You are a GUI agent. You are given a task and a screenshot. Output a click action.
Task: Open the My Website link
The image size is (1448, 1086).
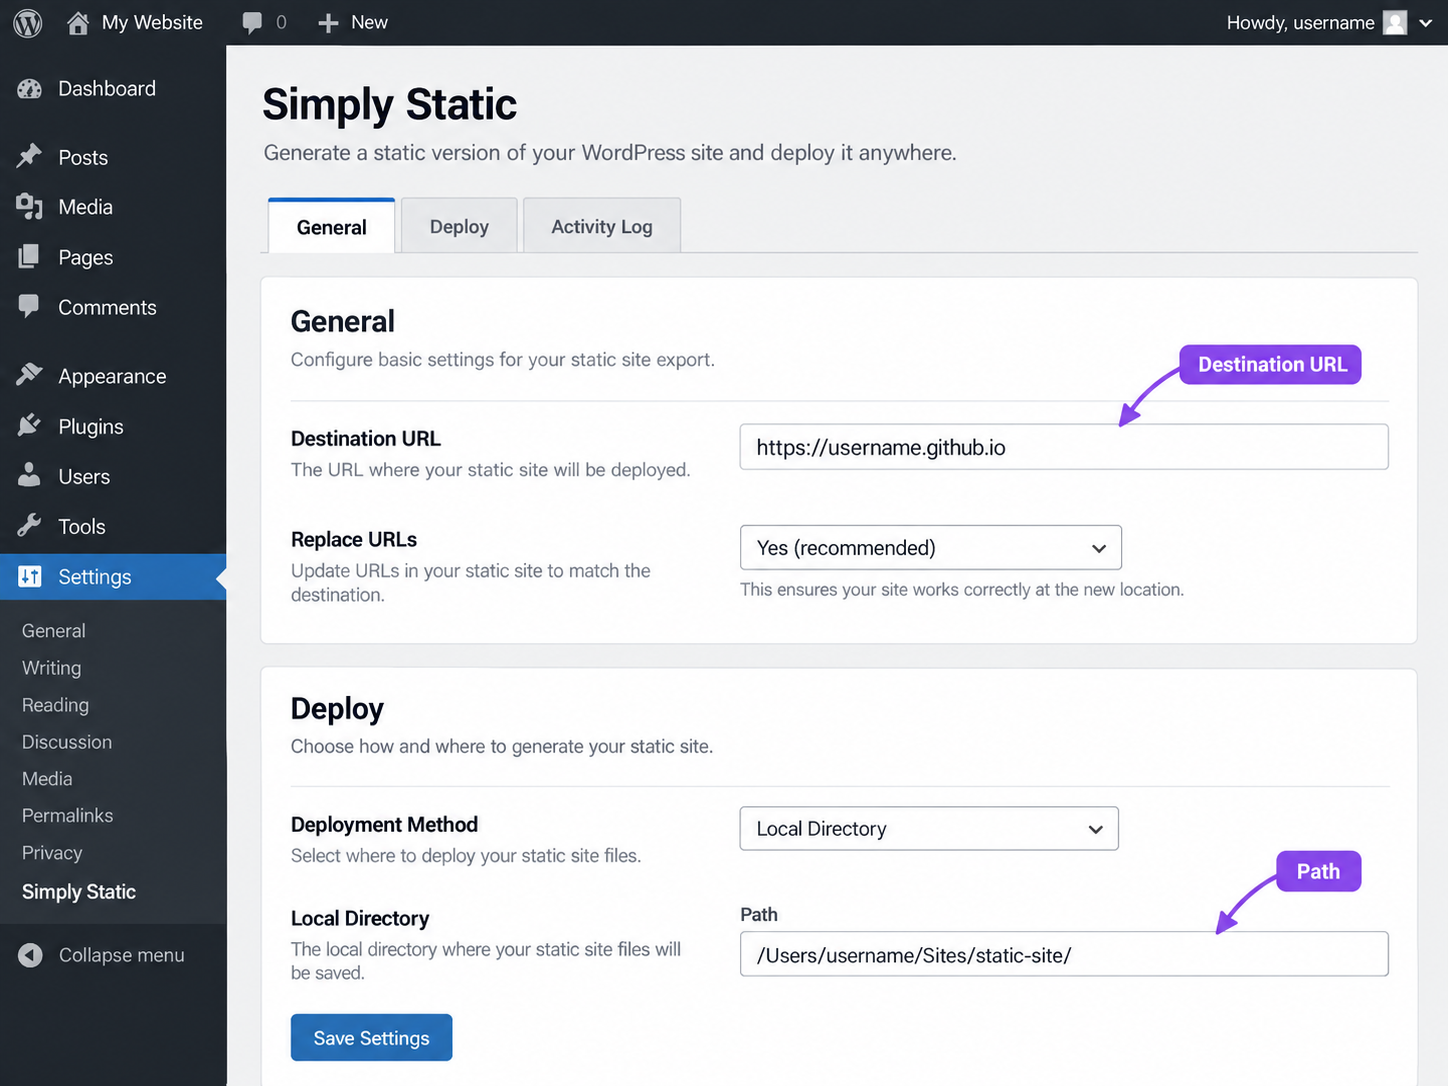[x=152, y=22]
